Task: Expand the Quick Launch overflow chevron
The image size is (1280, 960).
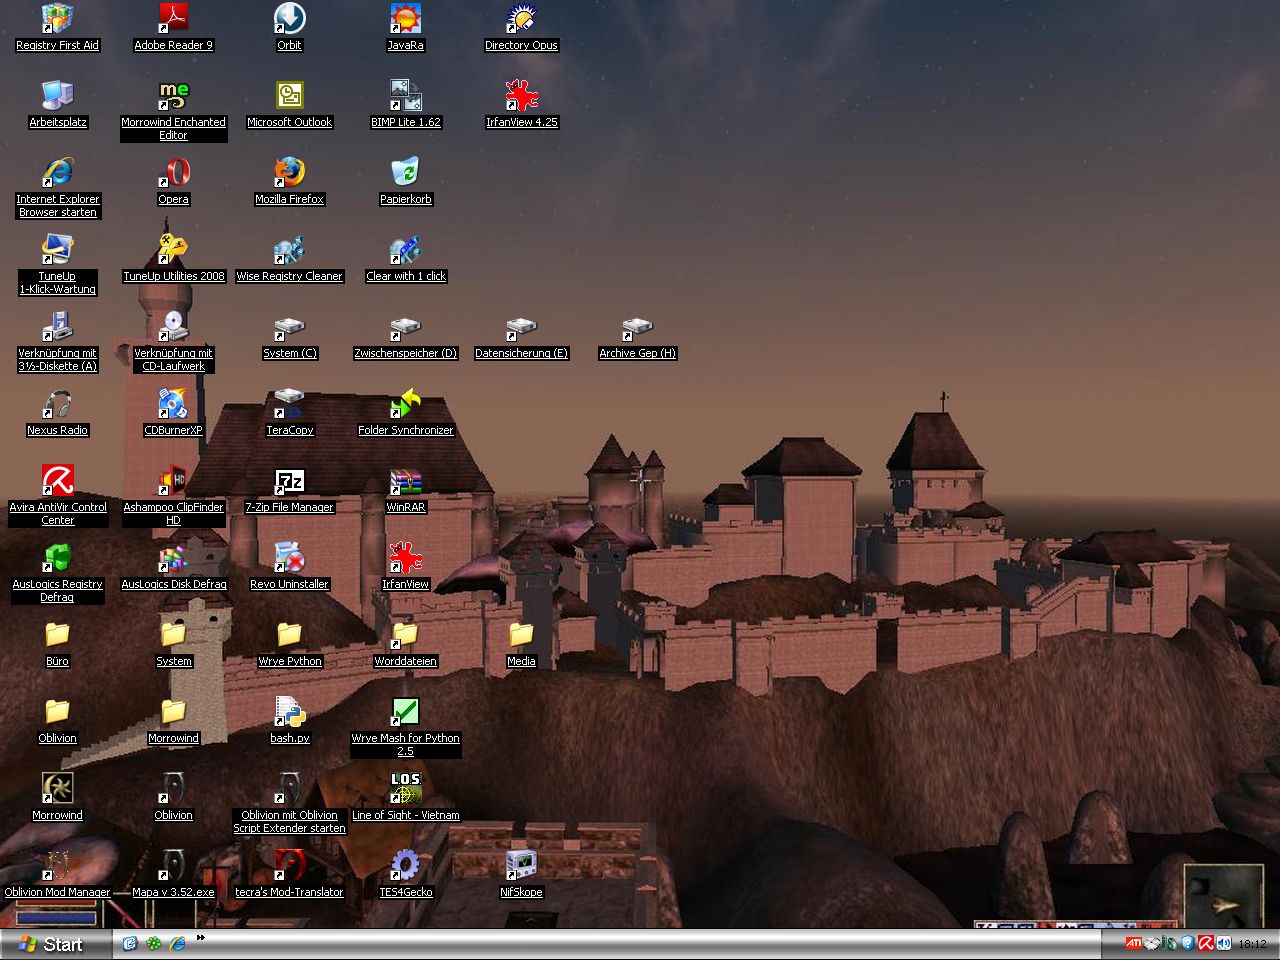Action: [x=201, y=938]
